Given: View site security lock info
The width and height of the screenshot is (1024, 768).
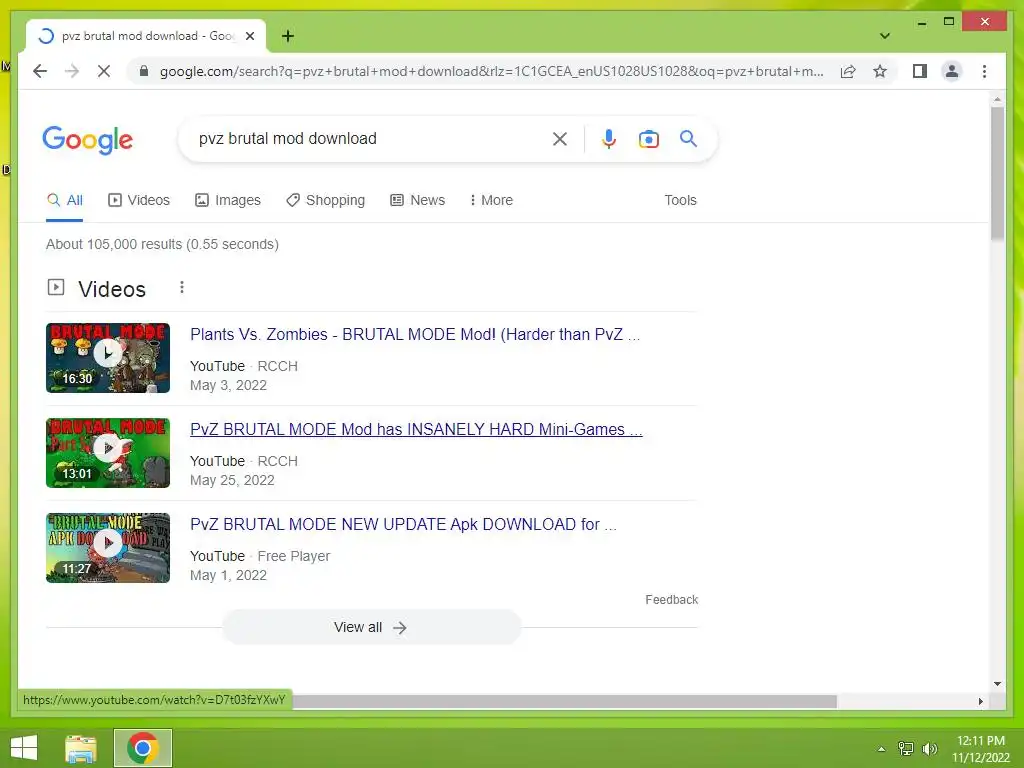Looking at the screenshot, I should [x=144, y=71].
